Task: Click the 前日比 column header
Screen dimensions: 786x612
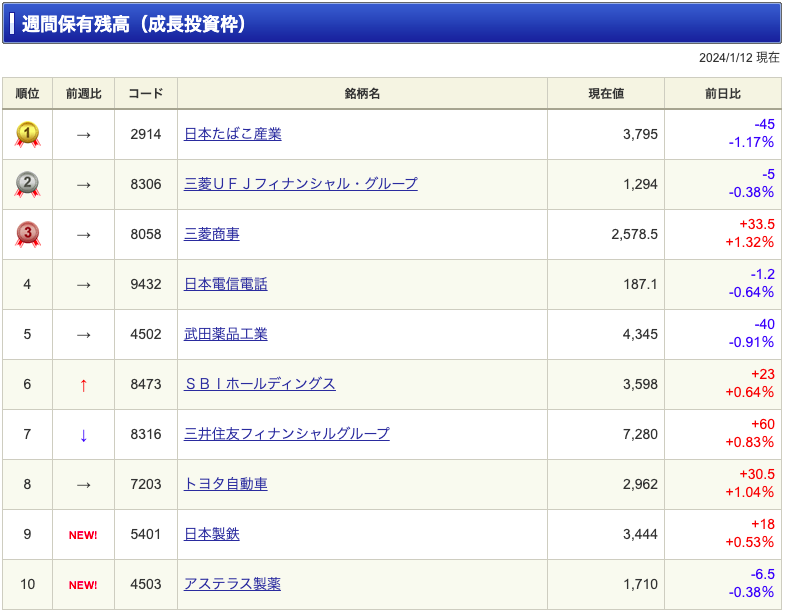Action: tap(723, 94)
